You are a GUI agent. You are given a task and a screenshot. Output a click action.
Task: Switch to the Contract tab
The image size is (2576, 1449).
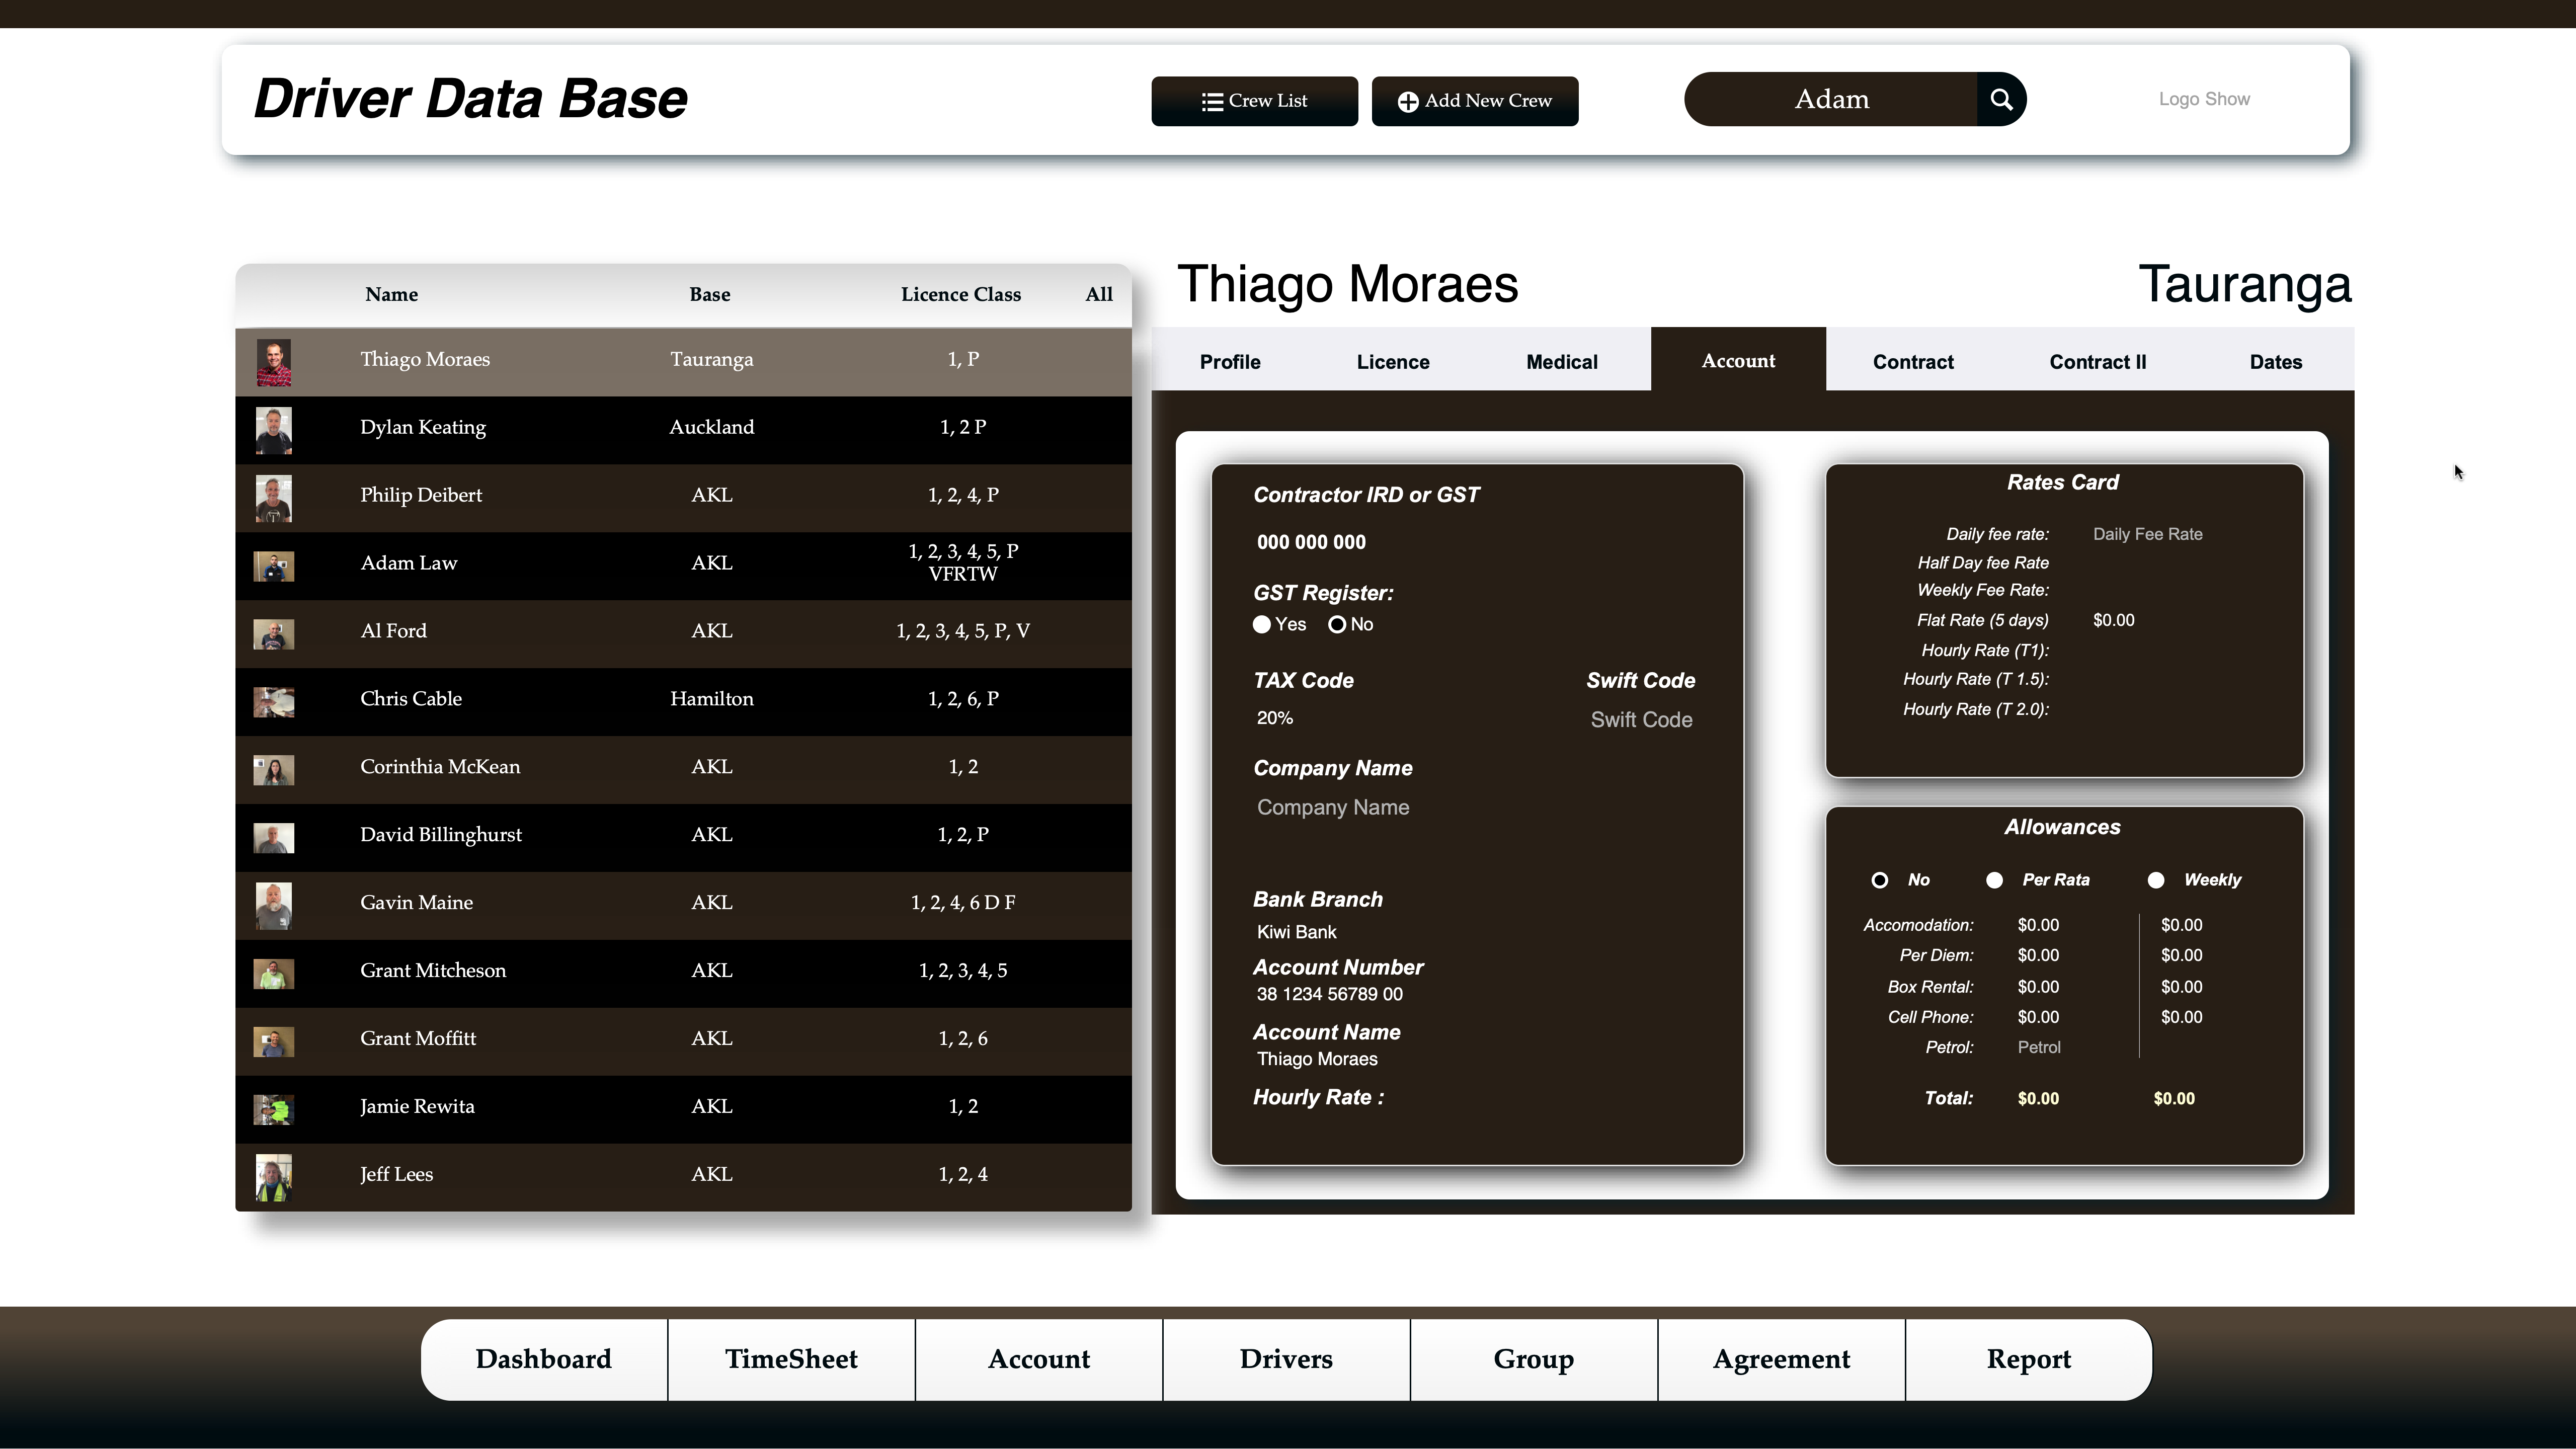pos(1913,361)
